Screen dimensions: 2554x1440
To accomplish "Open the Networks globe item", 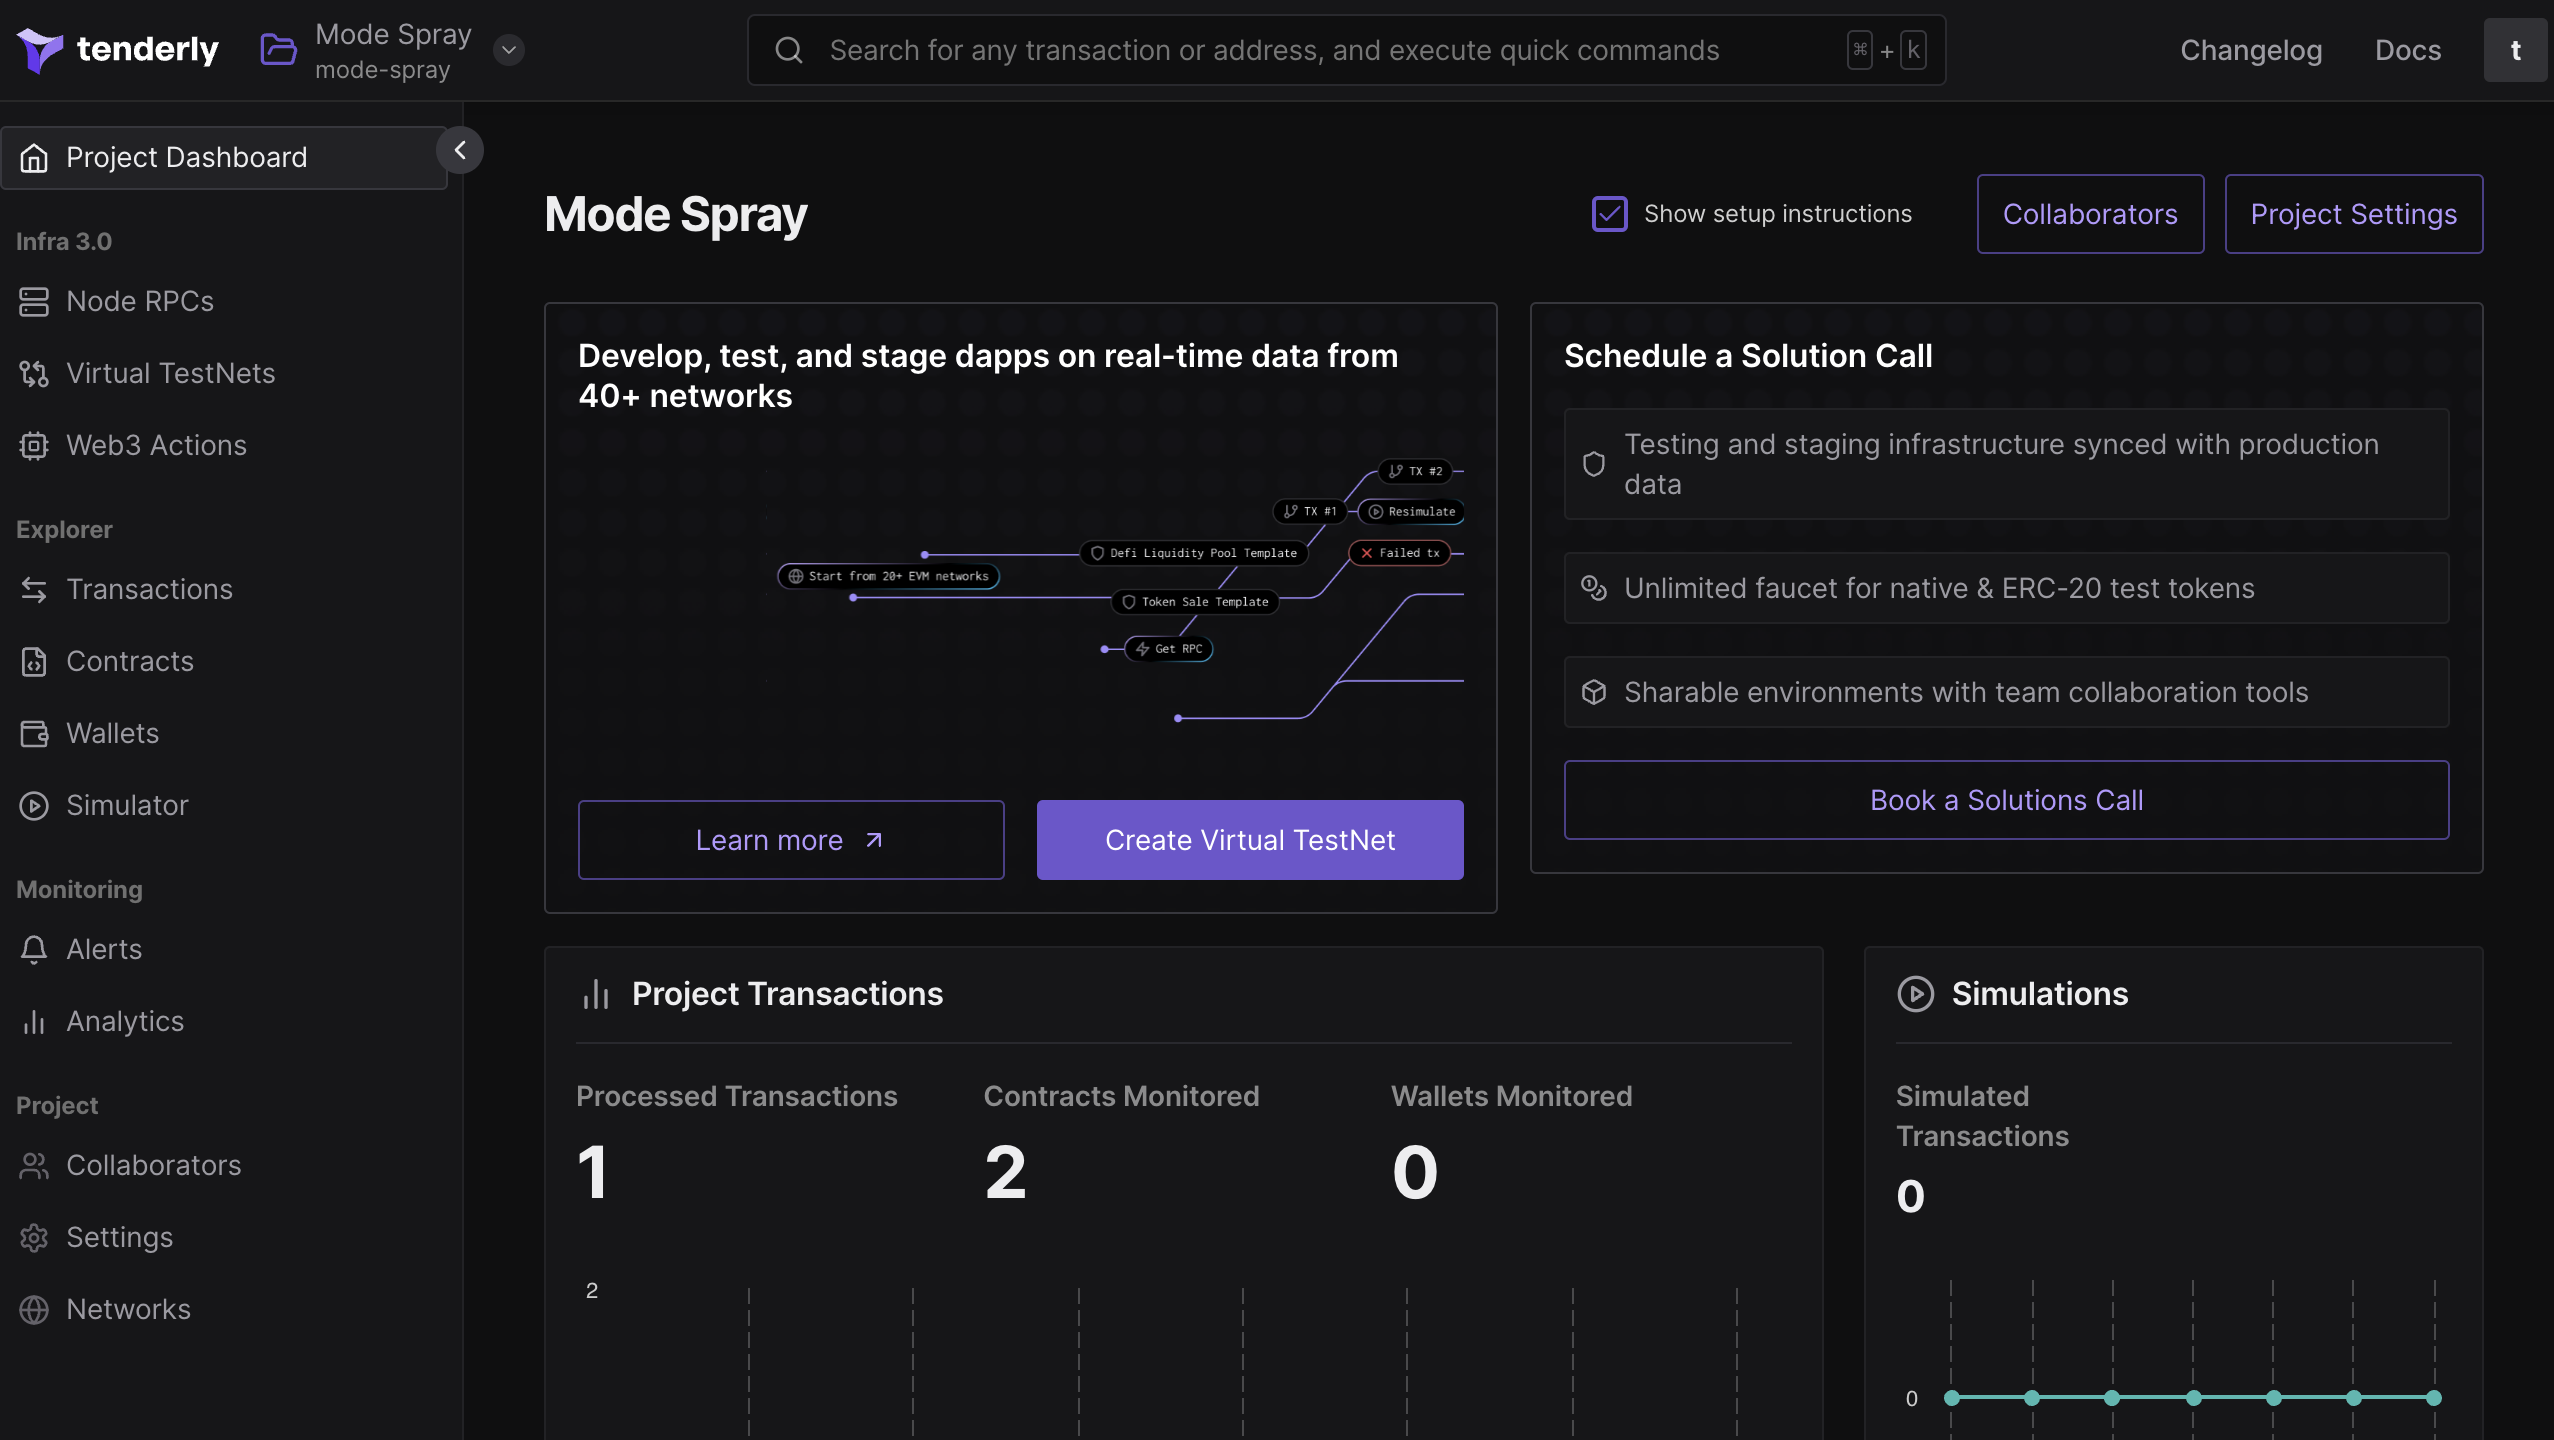I will point(128,1309).
